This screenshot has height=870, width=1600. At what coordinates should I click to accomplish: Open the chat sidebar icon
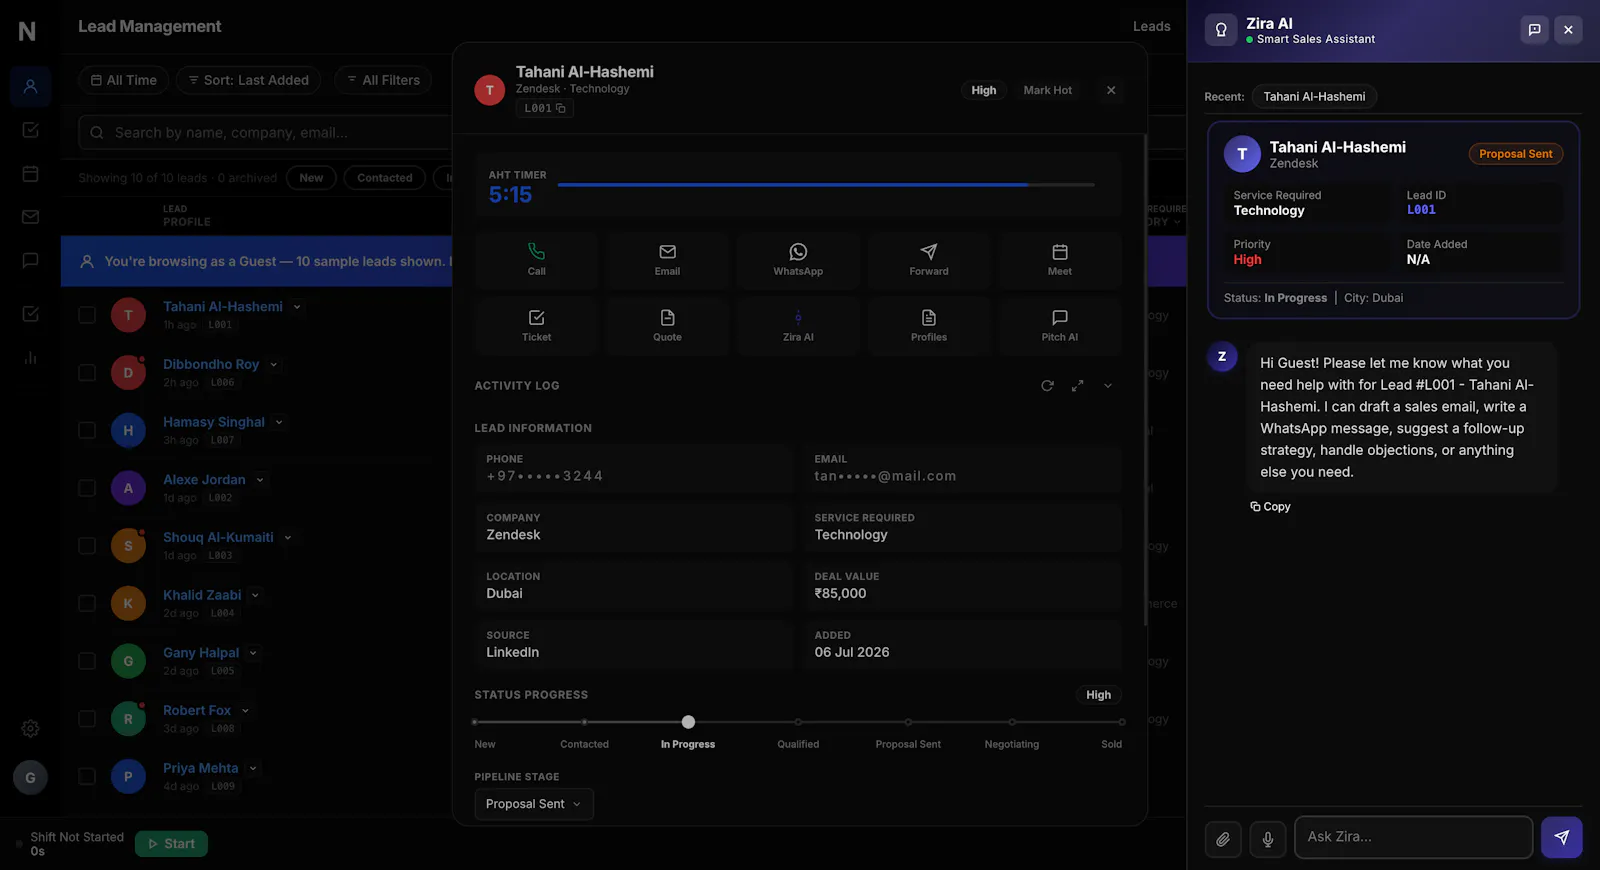[30, 260]
